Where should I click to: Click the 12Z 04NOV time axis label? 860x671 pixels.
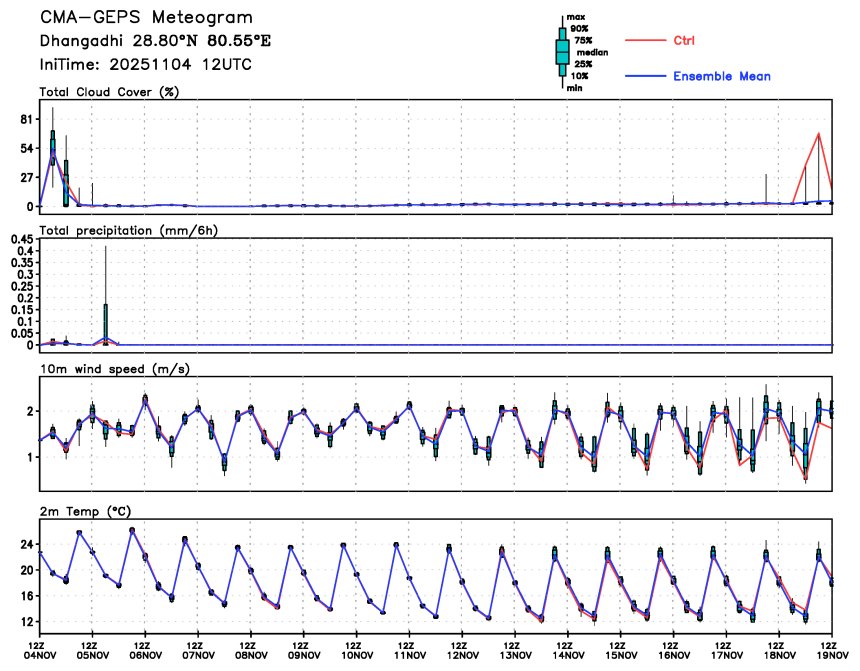pos(39,651)
